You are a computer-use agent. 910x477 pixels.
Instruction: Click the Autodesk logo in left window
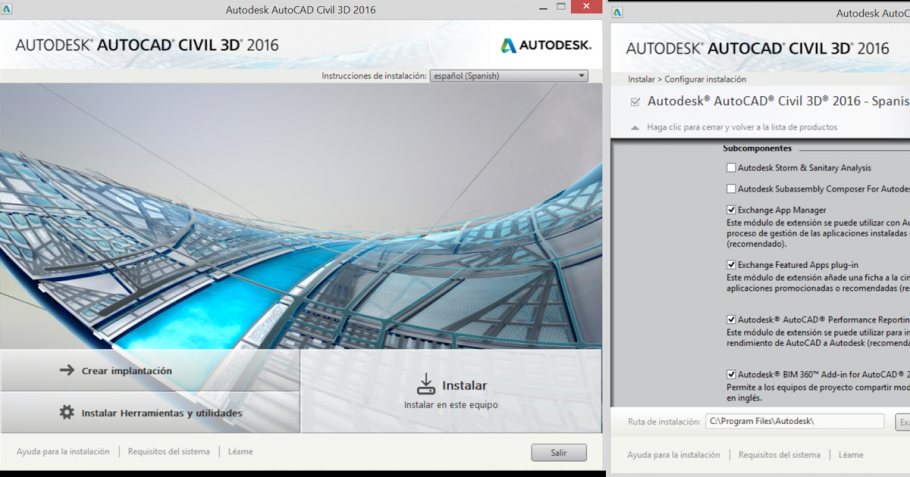pos(545,45)
